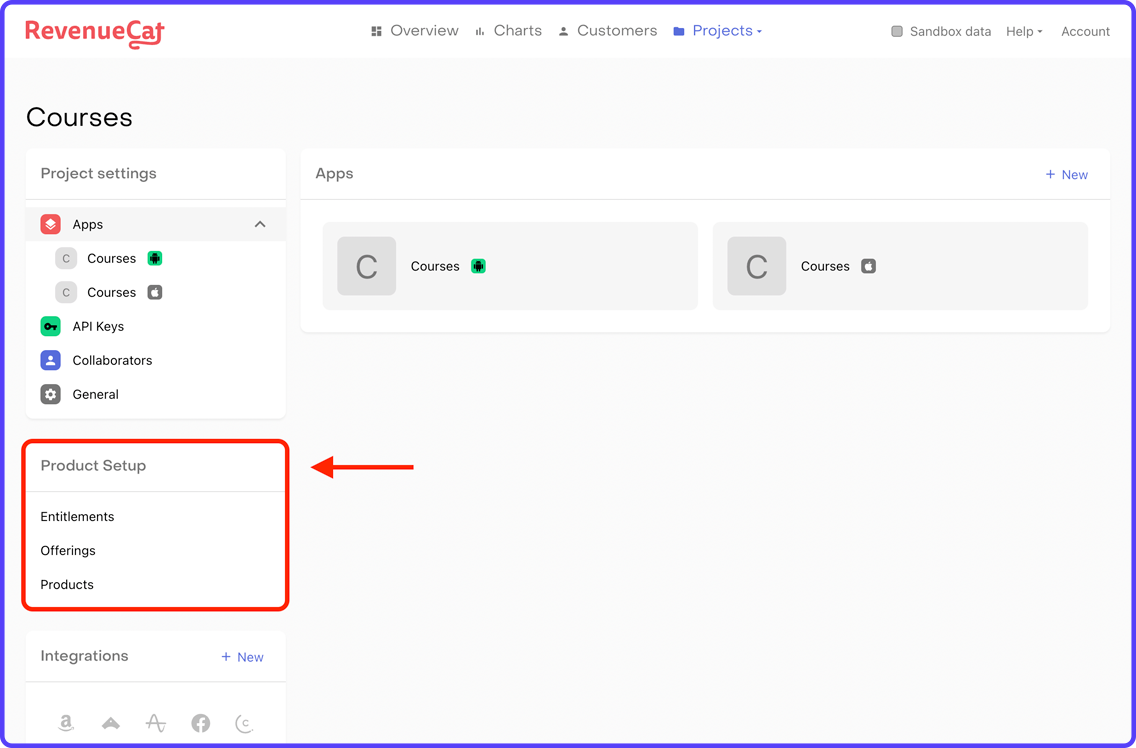Collapse the Apps section chevron
The image size is (1136, 748).
point(260,225)
